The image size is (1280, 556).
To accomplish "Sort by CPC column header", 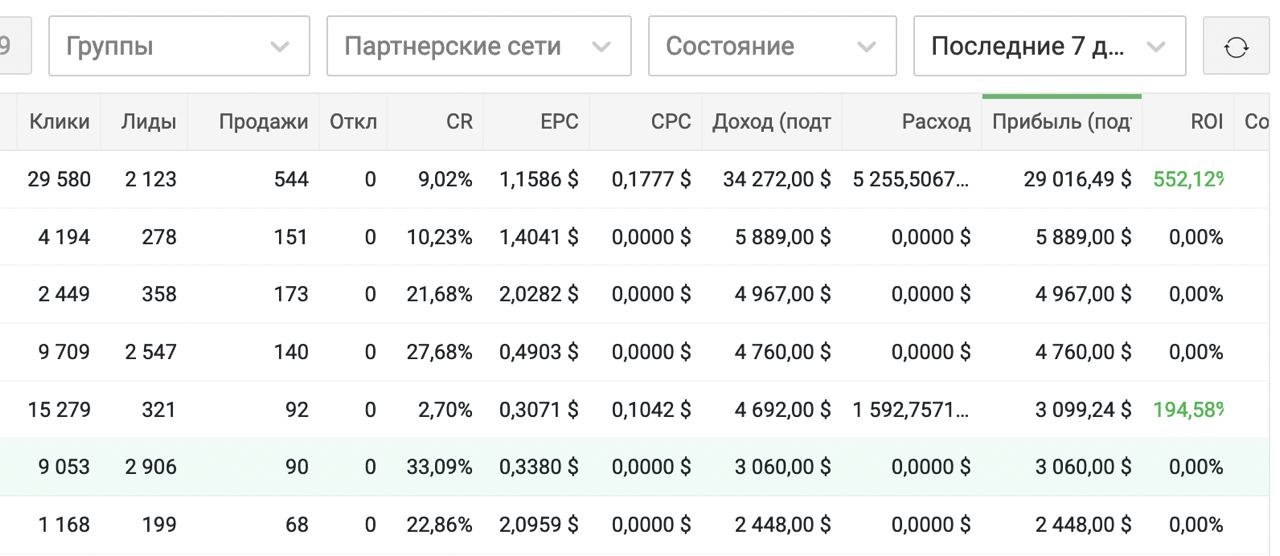I will 670,122.
